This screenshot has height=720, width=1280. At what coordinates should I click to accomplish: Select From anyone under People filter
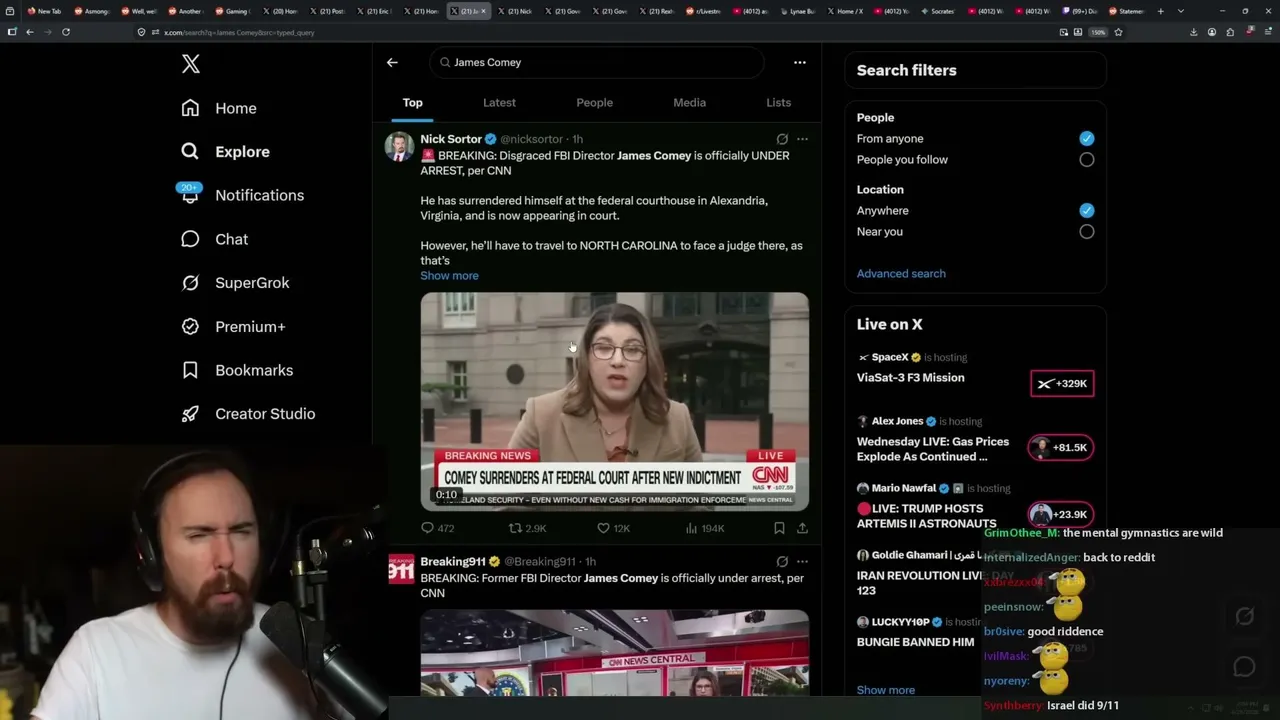(1087, 139)
